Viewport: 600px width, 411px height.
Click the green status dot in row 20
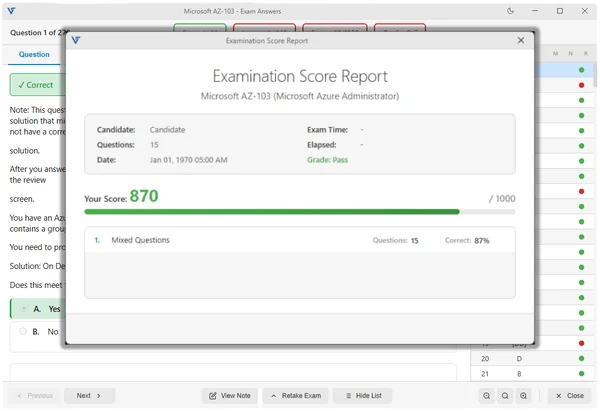(581, 359)
